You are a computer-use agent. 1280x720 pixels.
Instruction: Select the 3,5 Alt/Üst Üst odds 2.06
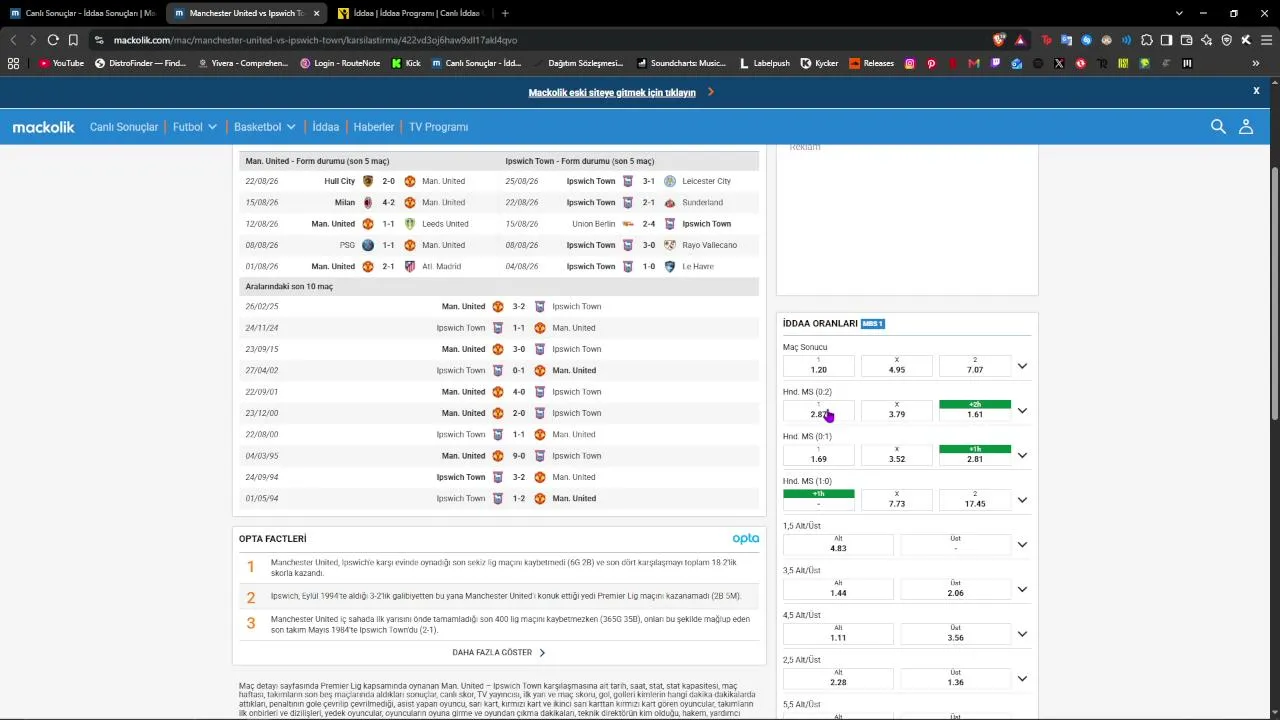pos(956,589)
